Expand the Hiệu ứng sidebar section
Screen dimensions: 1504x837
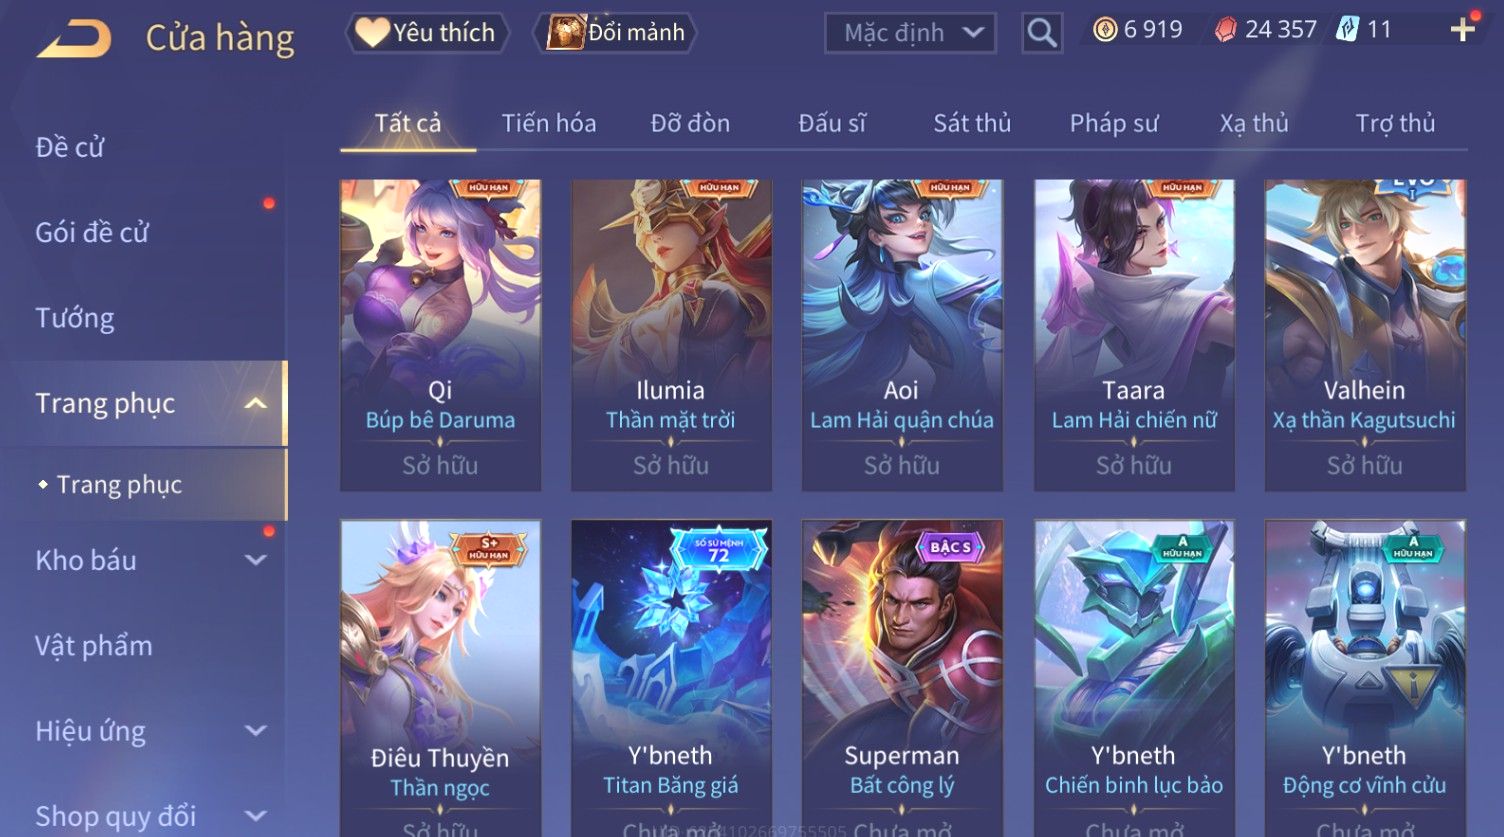256,731
